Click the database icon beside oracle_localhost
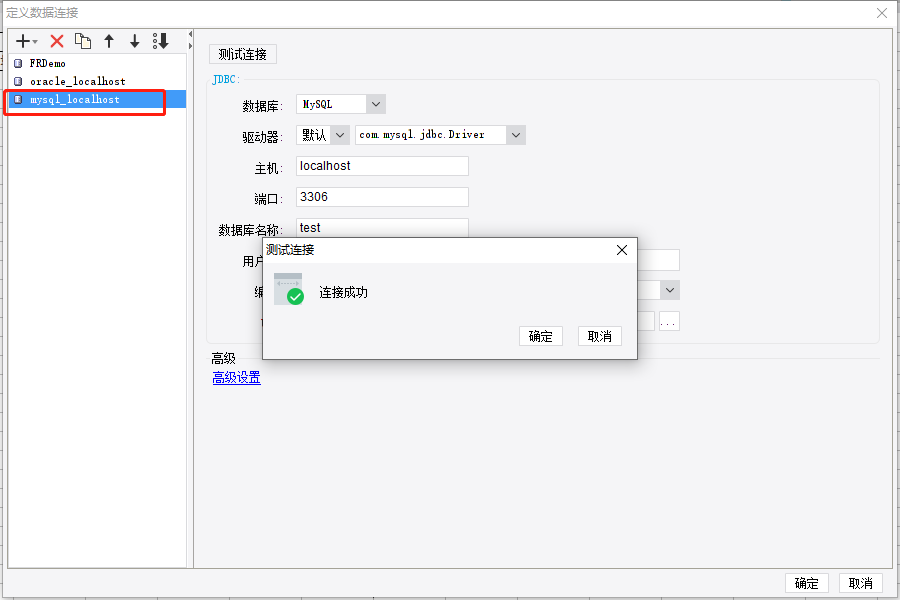Screen dimensions: 900x600 click(x=16, y=81)
